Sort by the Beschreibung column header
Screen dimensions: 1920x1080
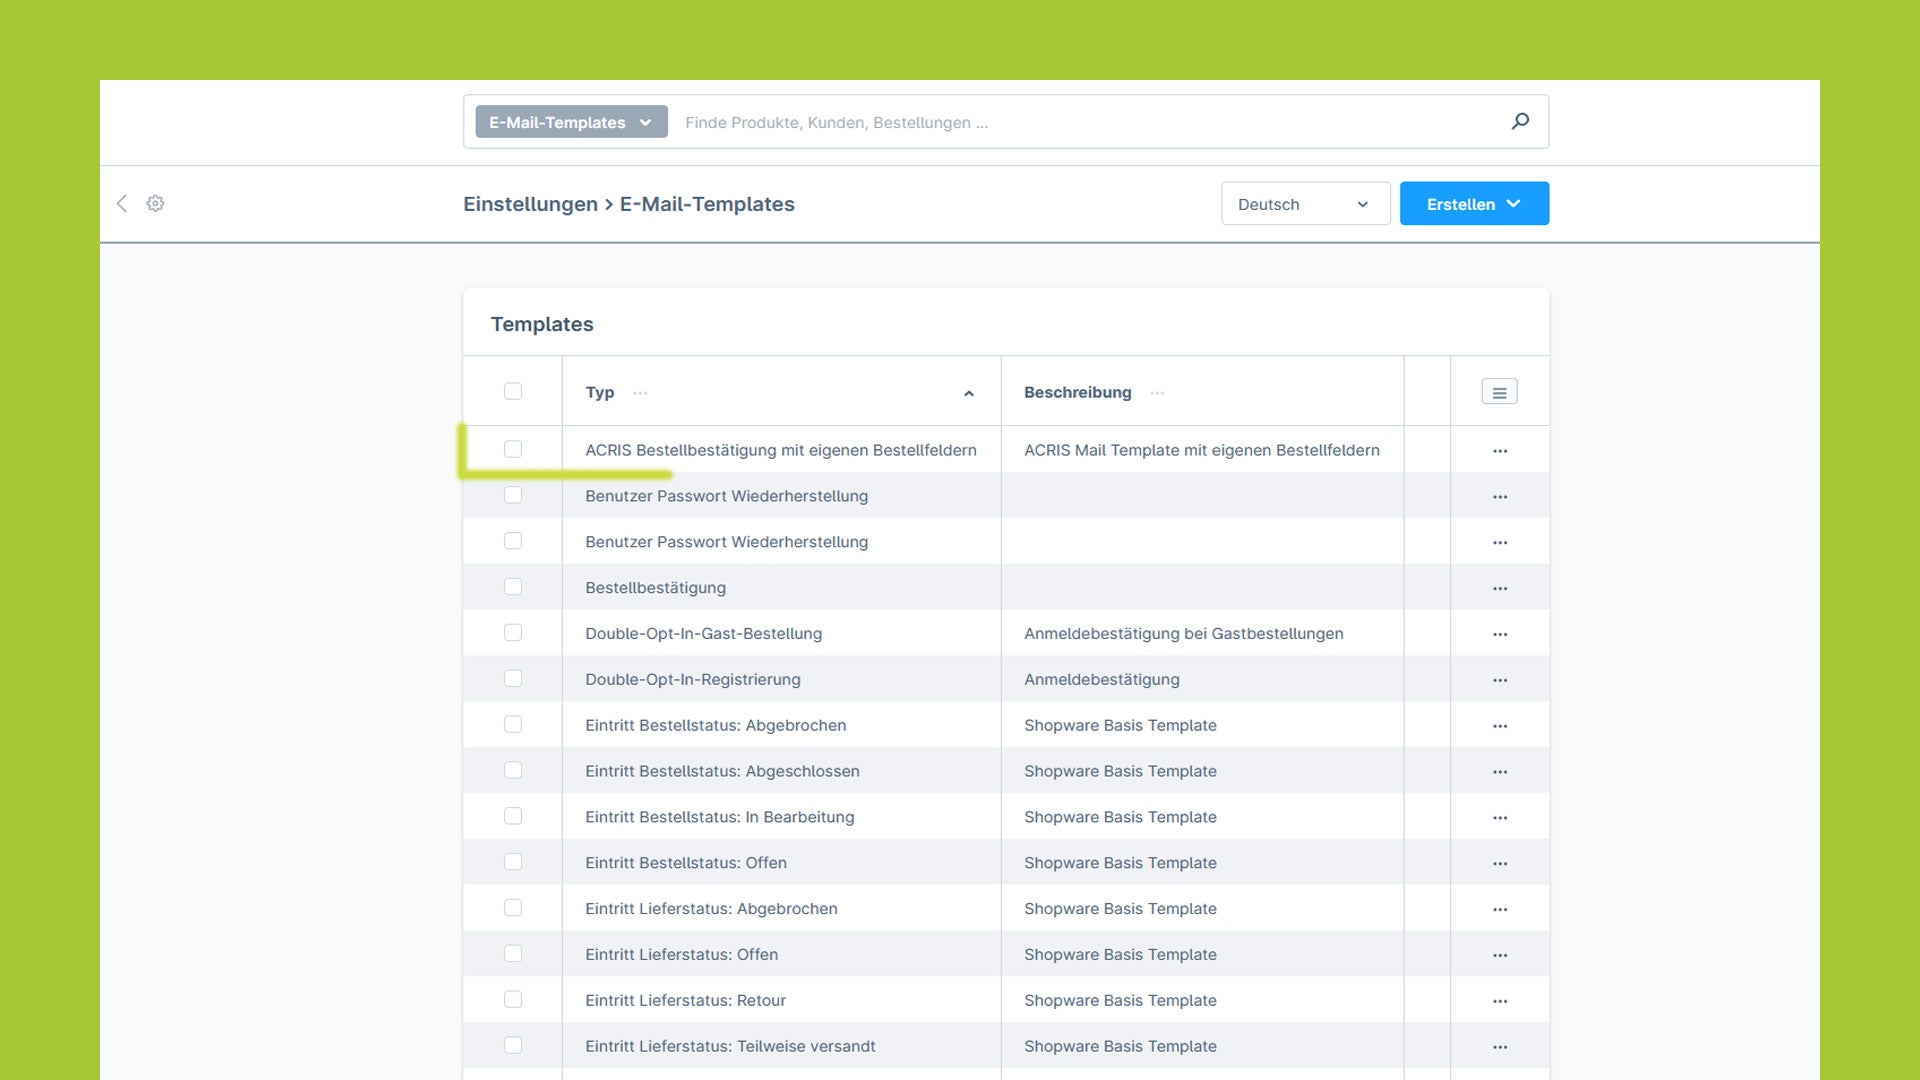click(1077, 393)
